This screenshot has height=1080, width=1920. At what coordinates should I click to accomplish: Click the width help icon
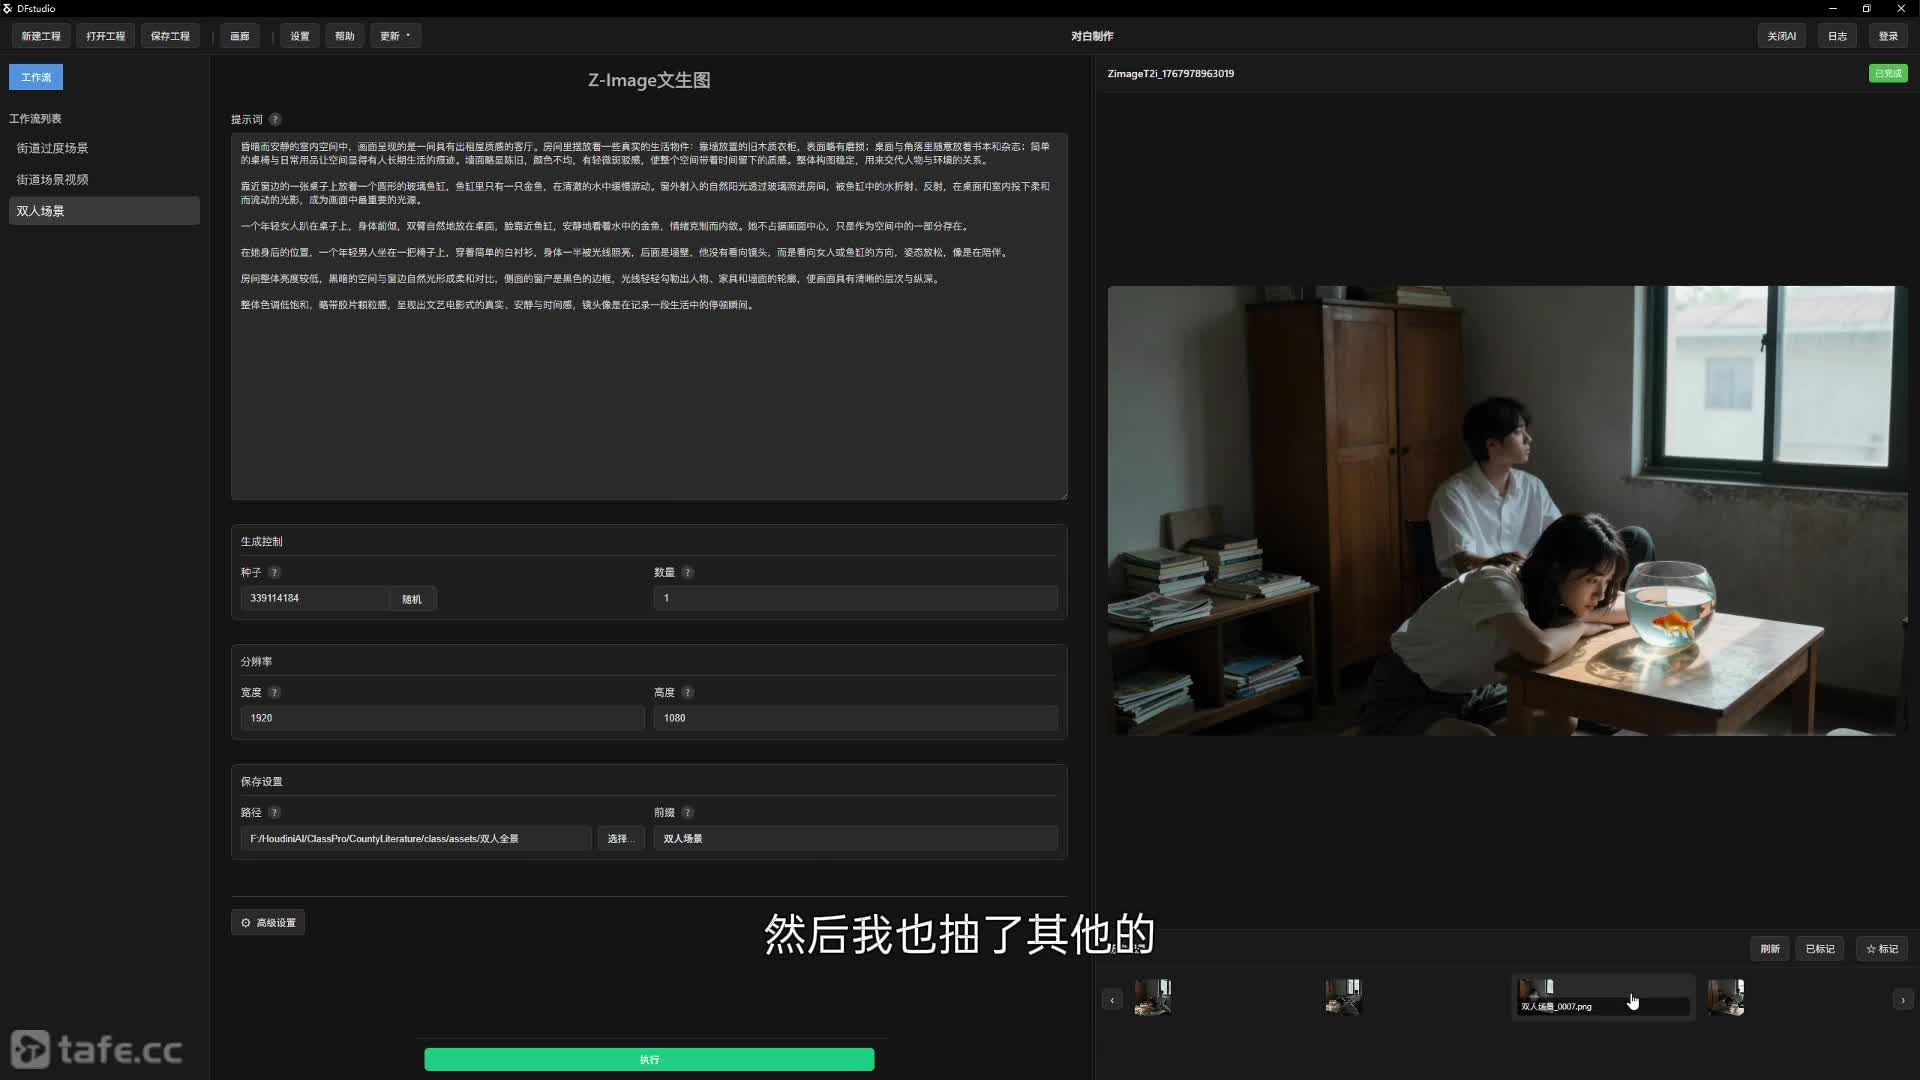click(x=274, y=692)
